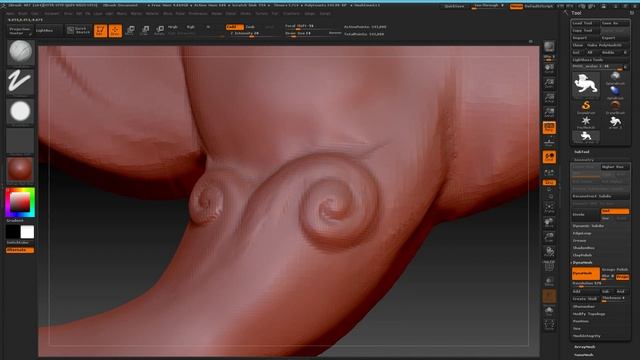Screen dimensions: 640x360
Task: Expand the ZRemesher section
Action: click(584, 307)
